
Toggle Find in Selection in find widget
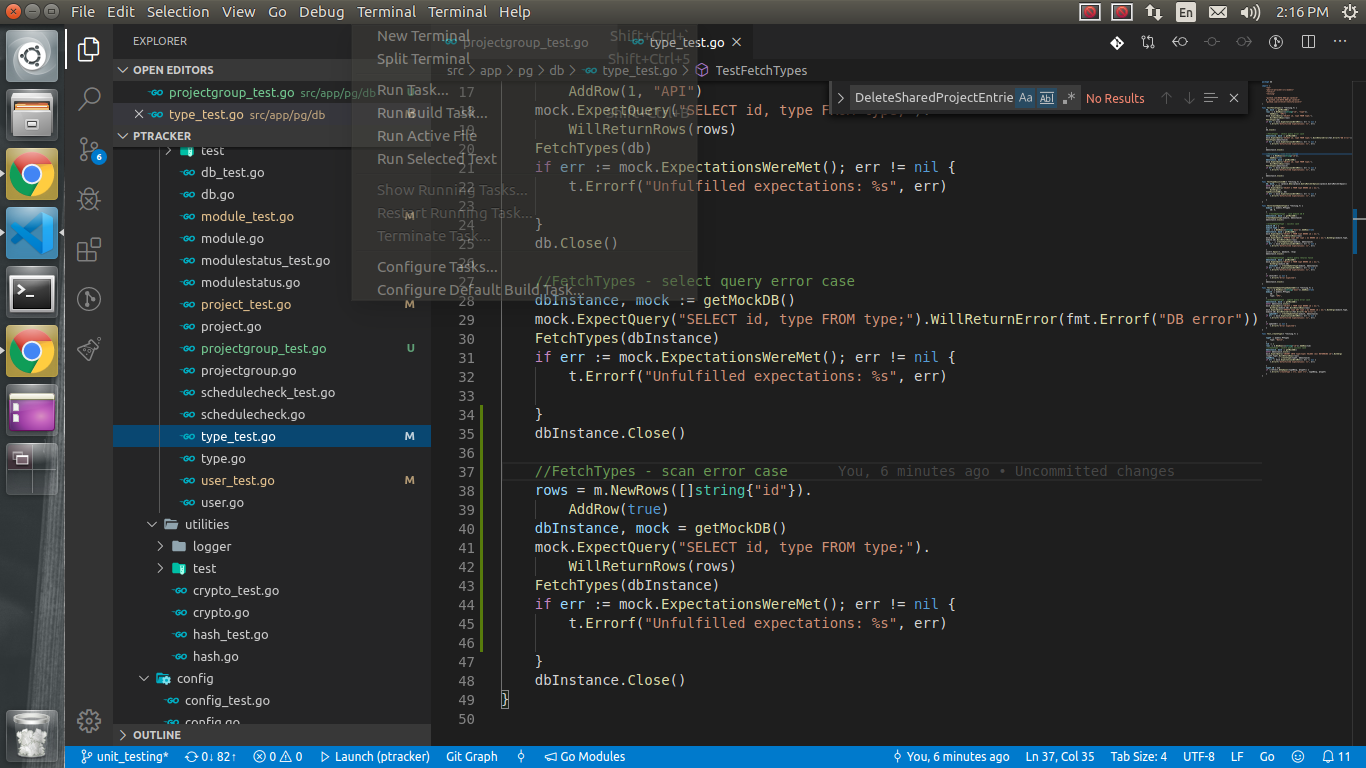1211,98
